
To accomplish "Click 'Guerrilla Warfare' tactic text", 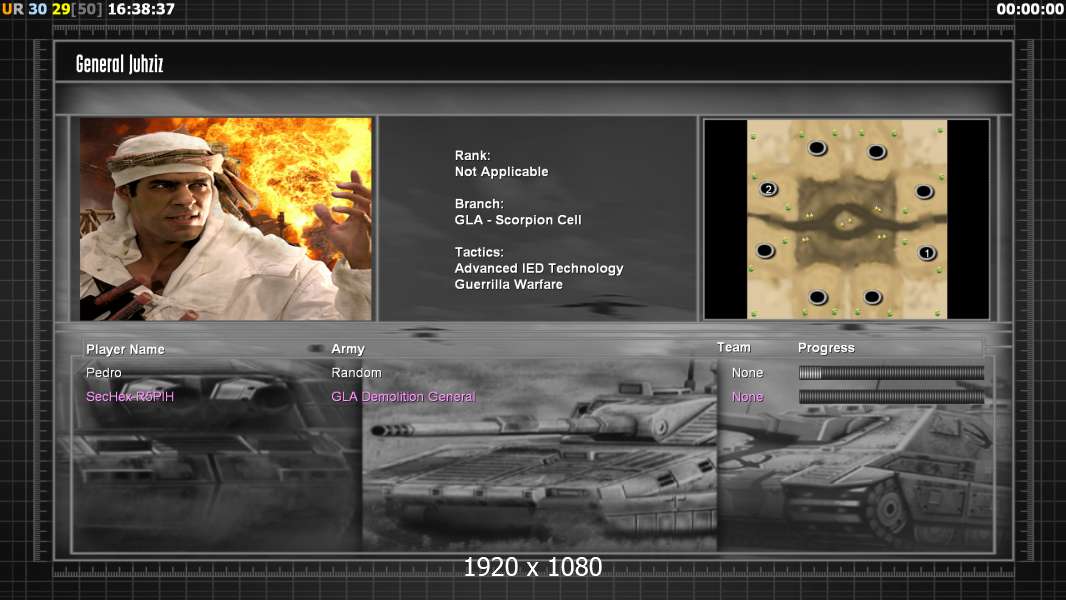I will pyautogui.click(x=509, y=285).
